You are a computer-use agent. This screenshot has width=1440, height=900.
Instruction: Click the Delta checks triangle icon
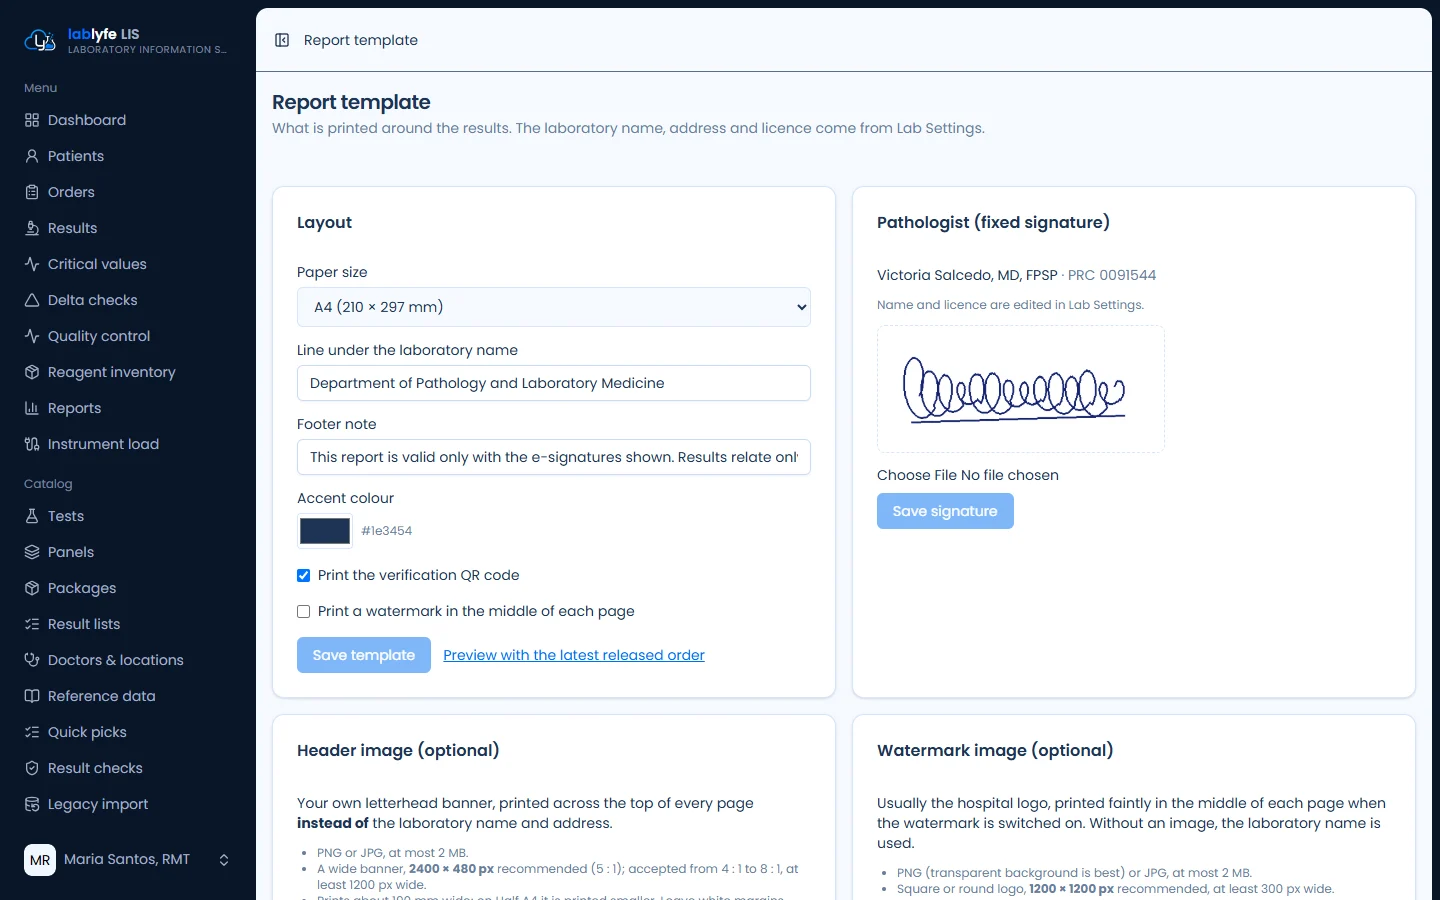point(32,300)
